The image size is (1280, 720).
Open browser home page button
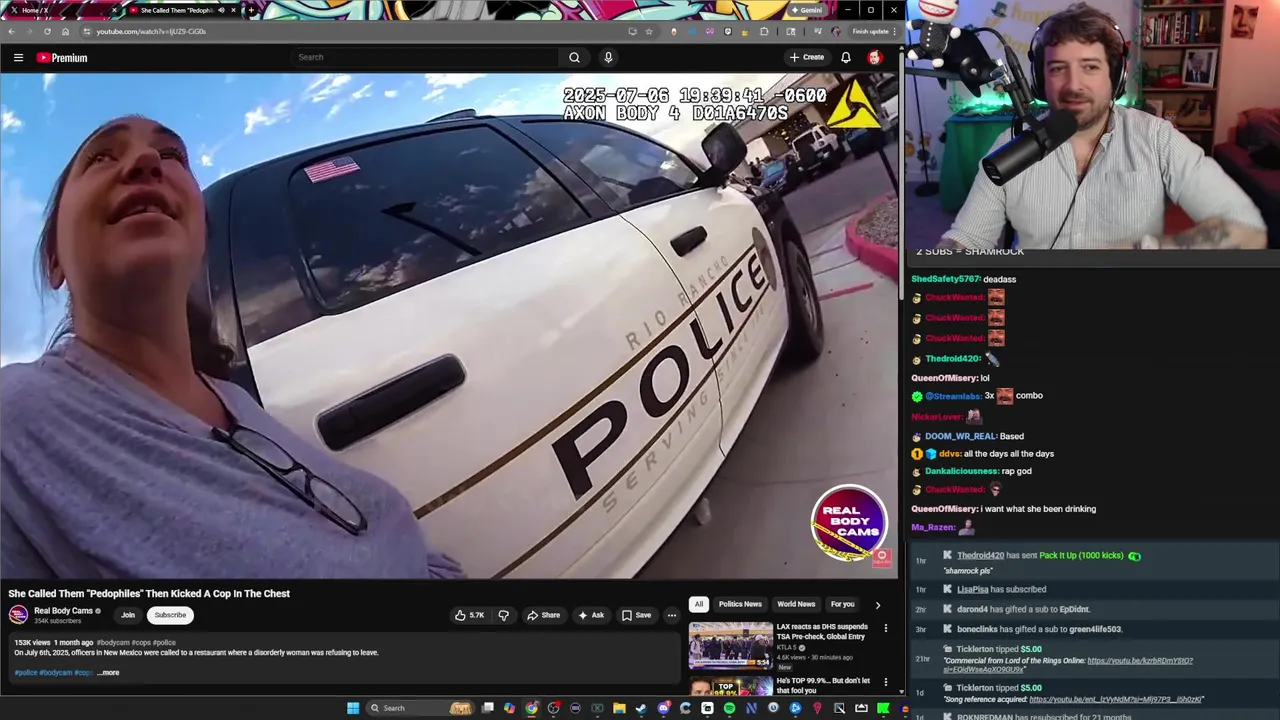65,31
